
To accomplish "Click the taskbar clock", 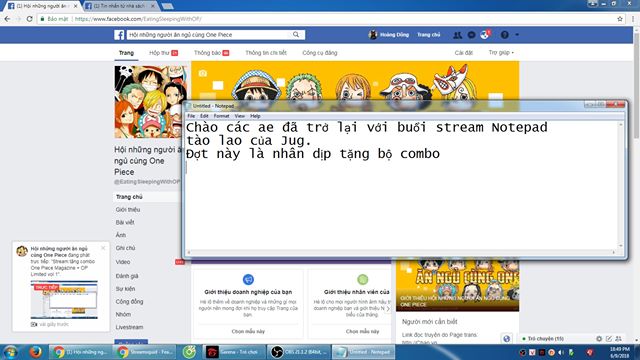I will coord(619,352).
